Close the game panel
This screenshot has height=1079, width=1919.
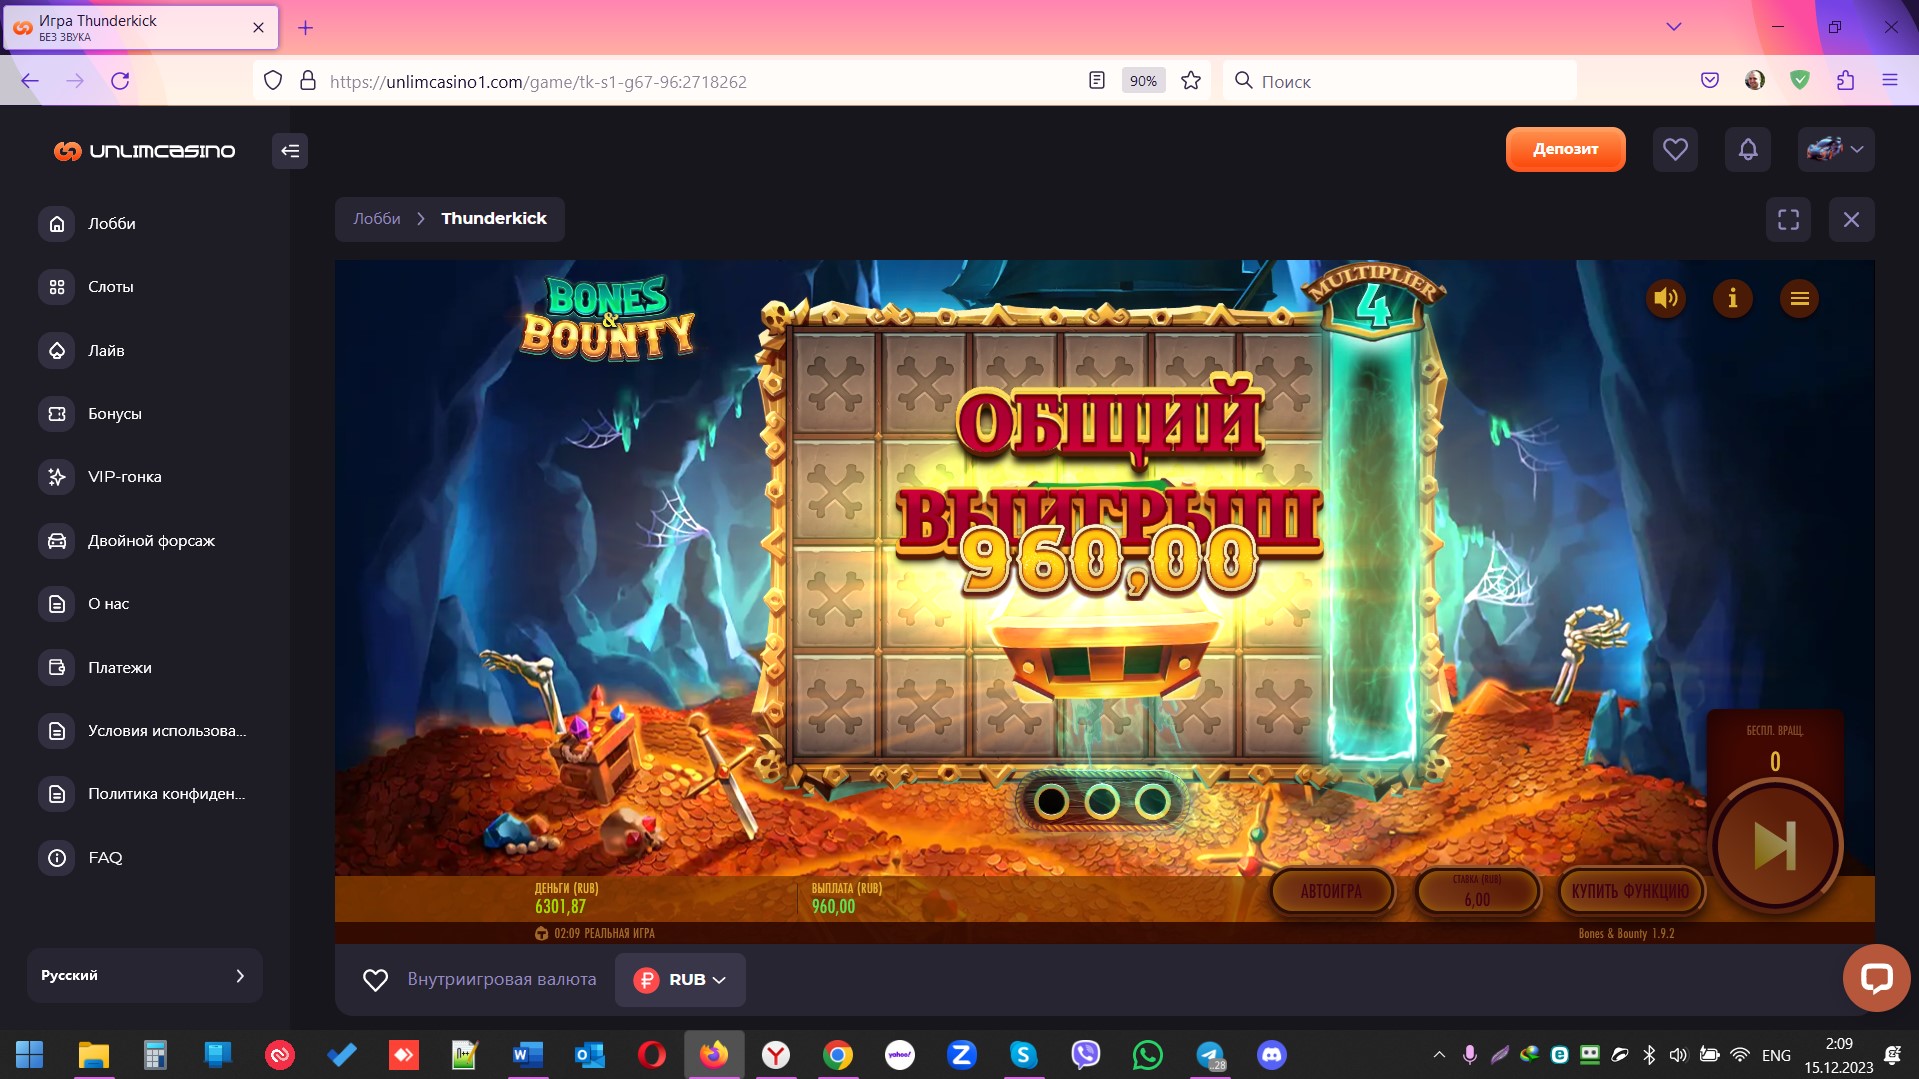[x=1851, y=219]
